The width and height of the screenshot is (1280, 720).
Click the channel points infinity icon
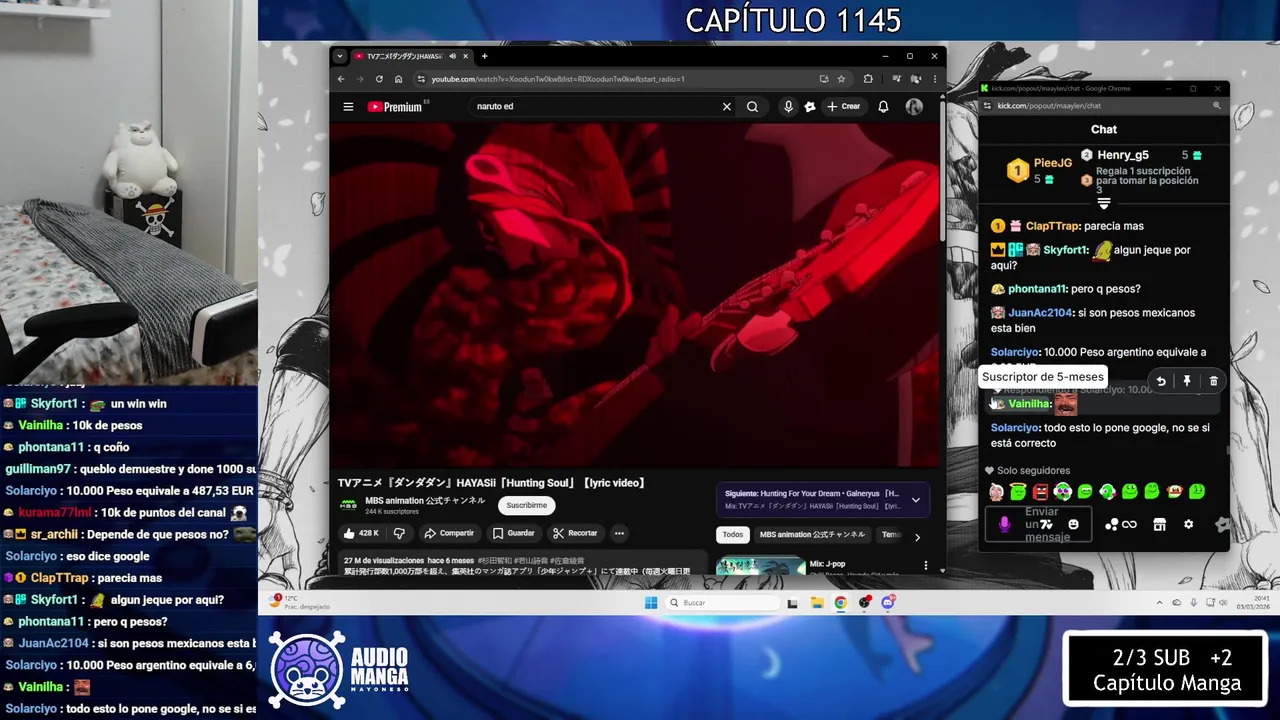pyautogui.click(x=1129, y=524)
